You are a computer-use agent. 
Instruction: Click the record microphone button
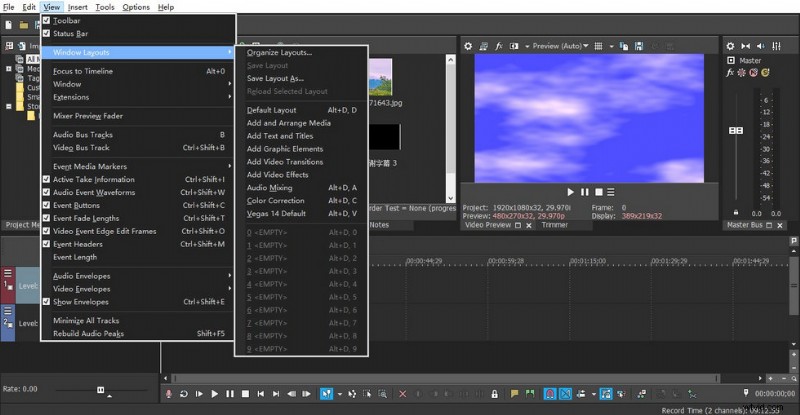coord(168,394)
